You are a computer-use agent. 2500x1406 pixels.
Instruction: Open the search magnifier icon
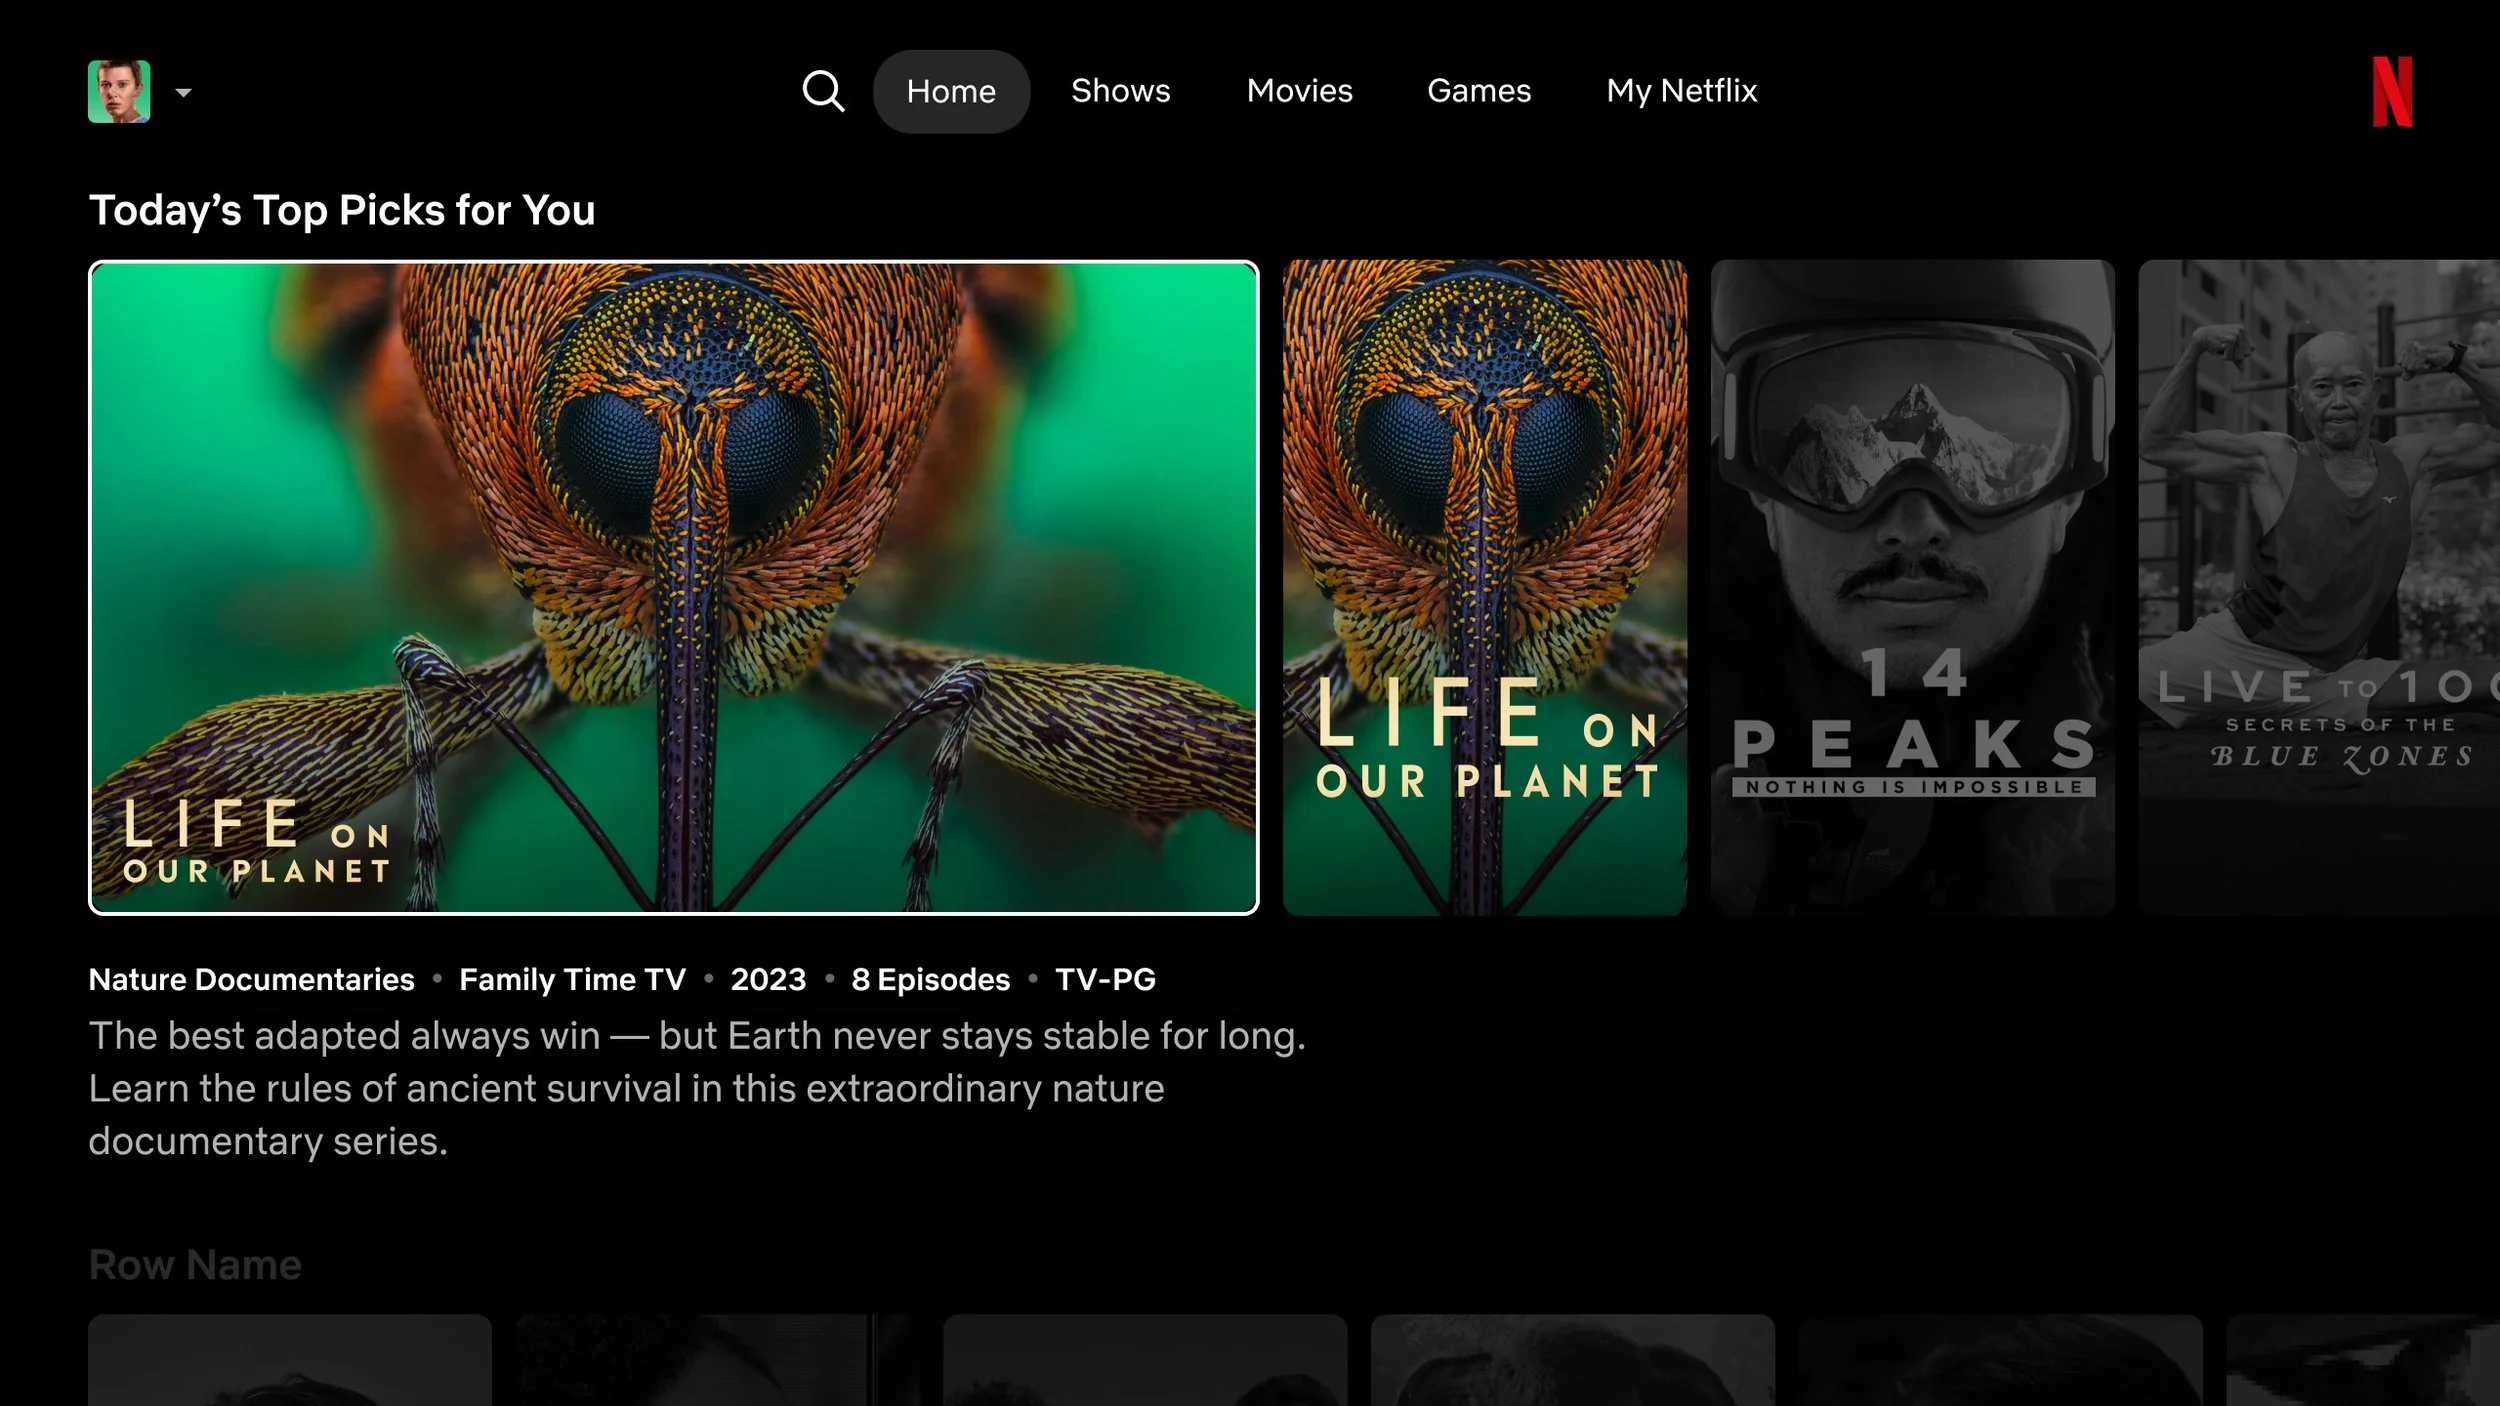pyautogui.click(x=823, y=91)
